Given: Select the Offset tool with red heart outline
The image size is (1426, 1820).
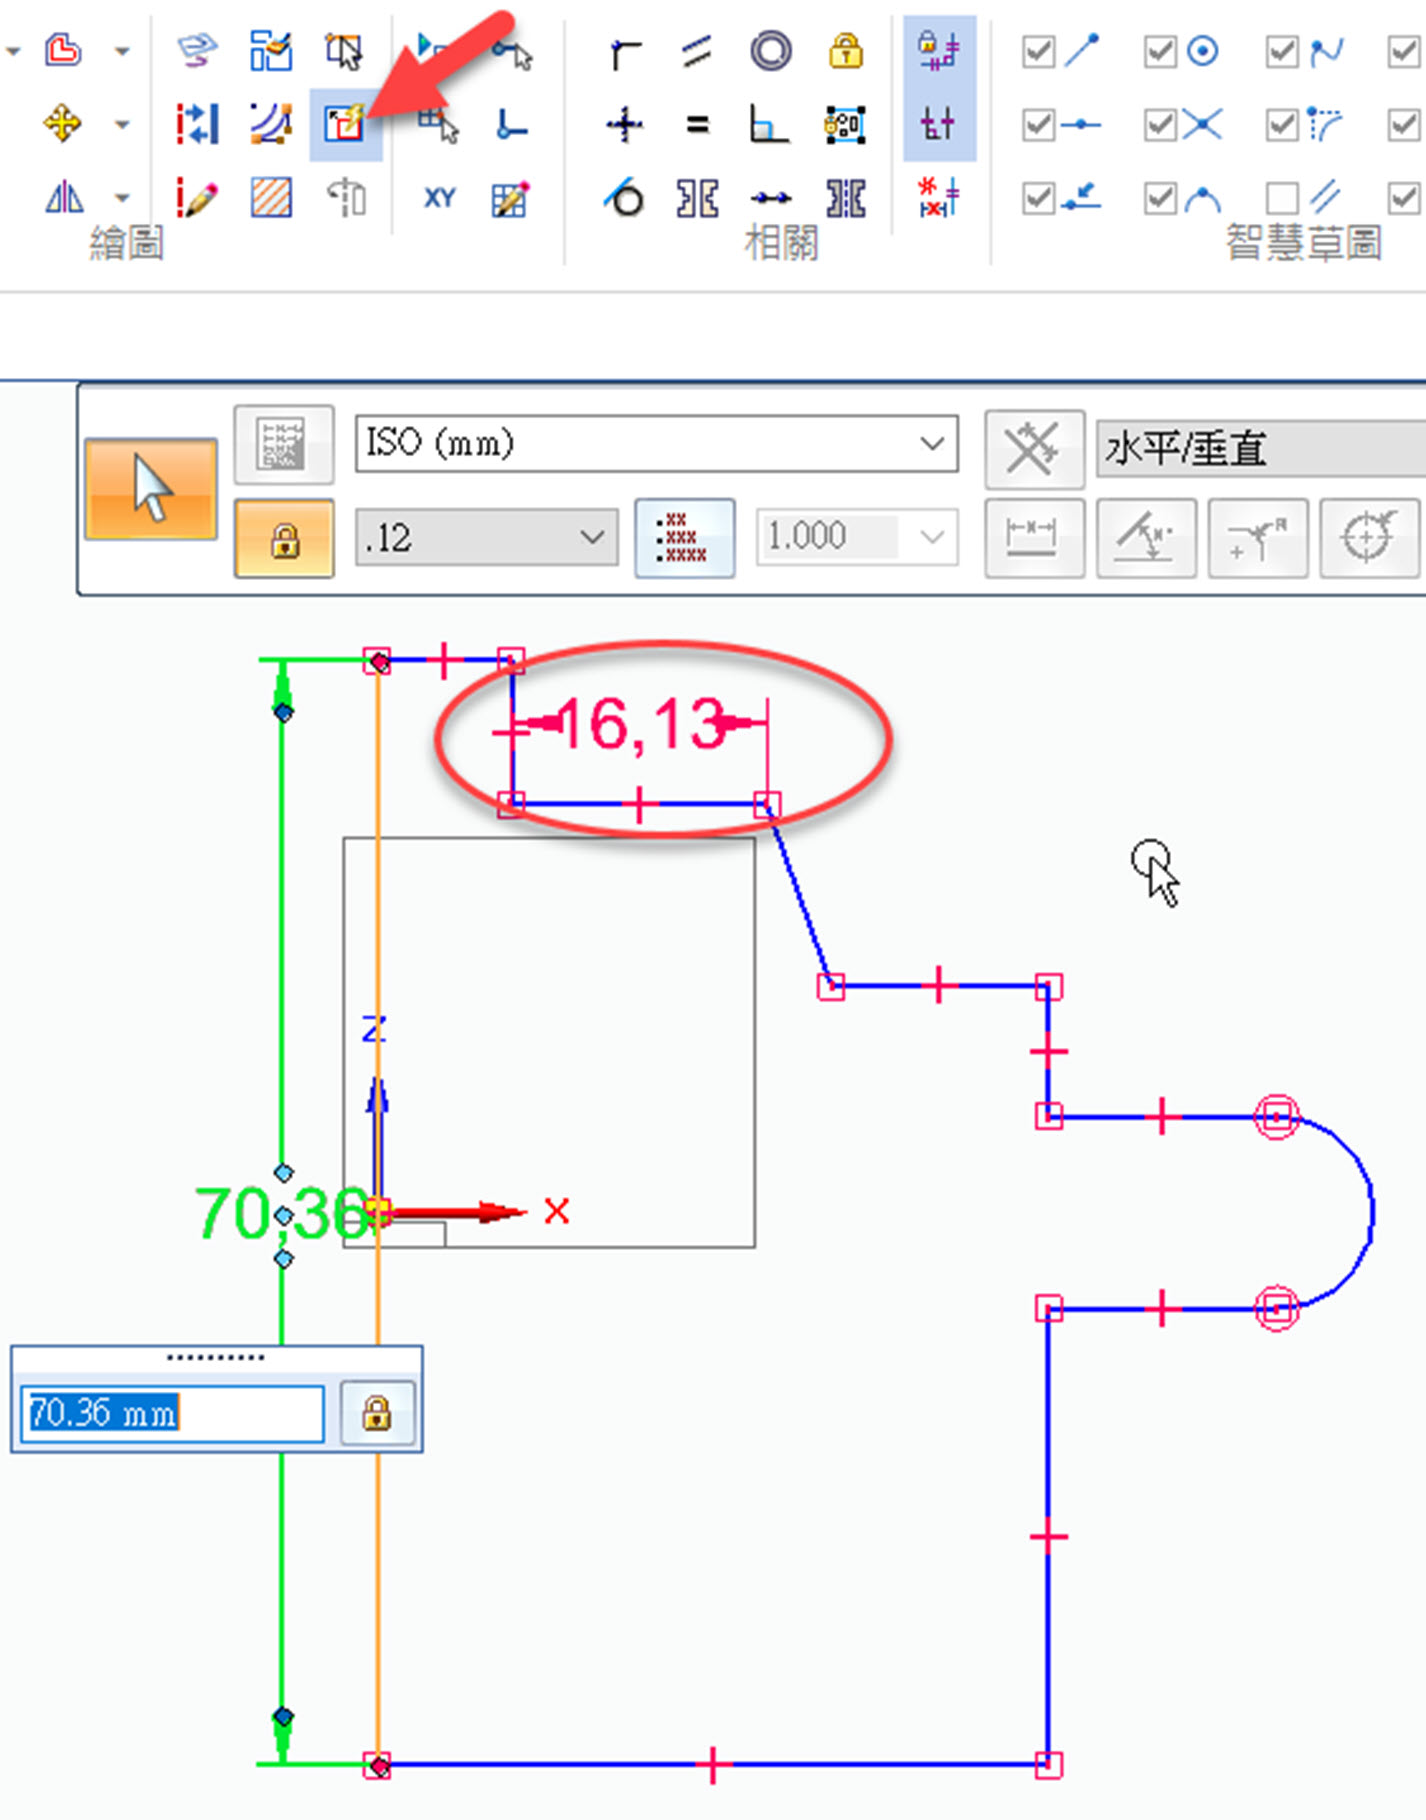Looking at the screenshot, I should pyautogui.click(x=63, y=50).
